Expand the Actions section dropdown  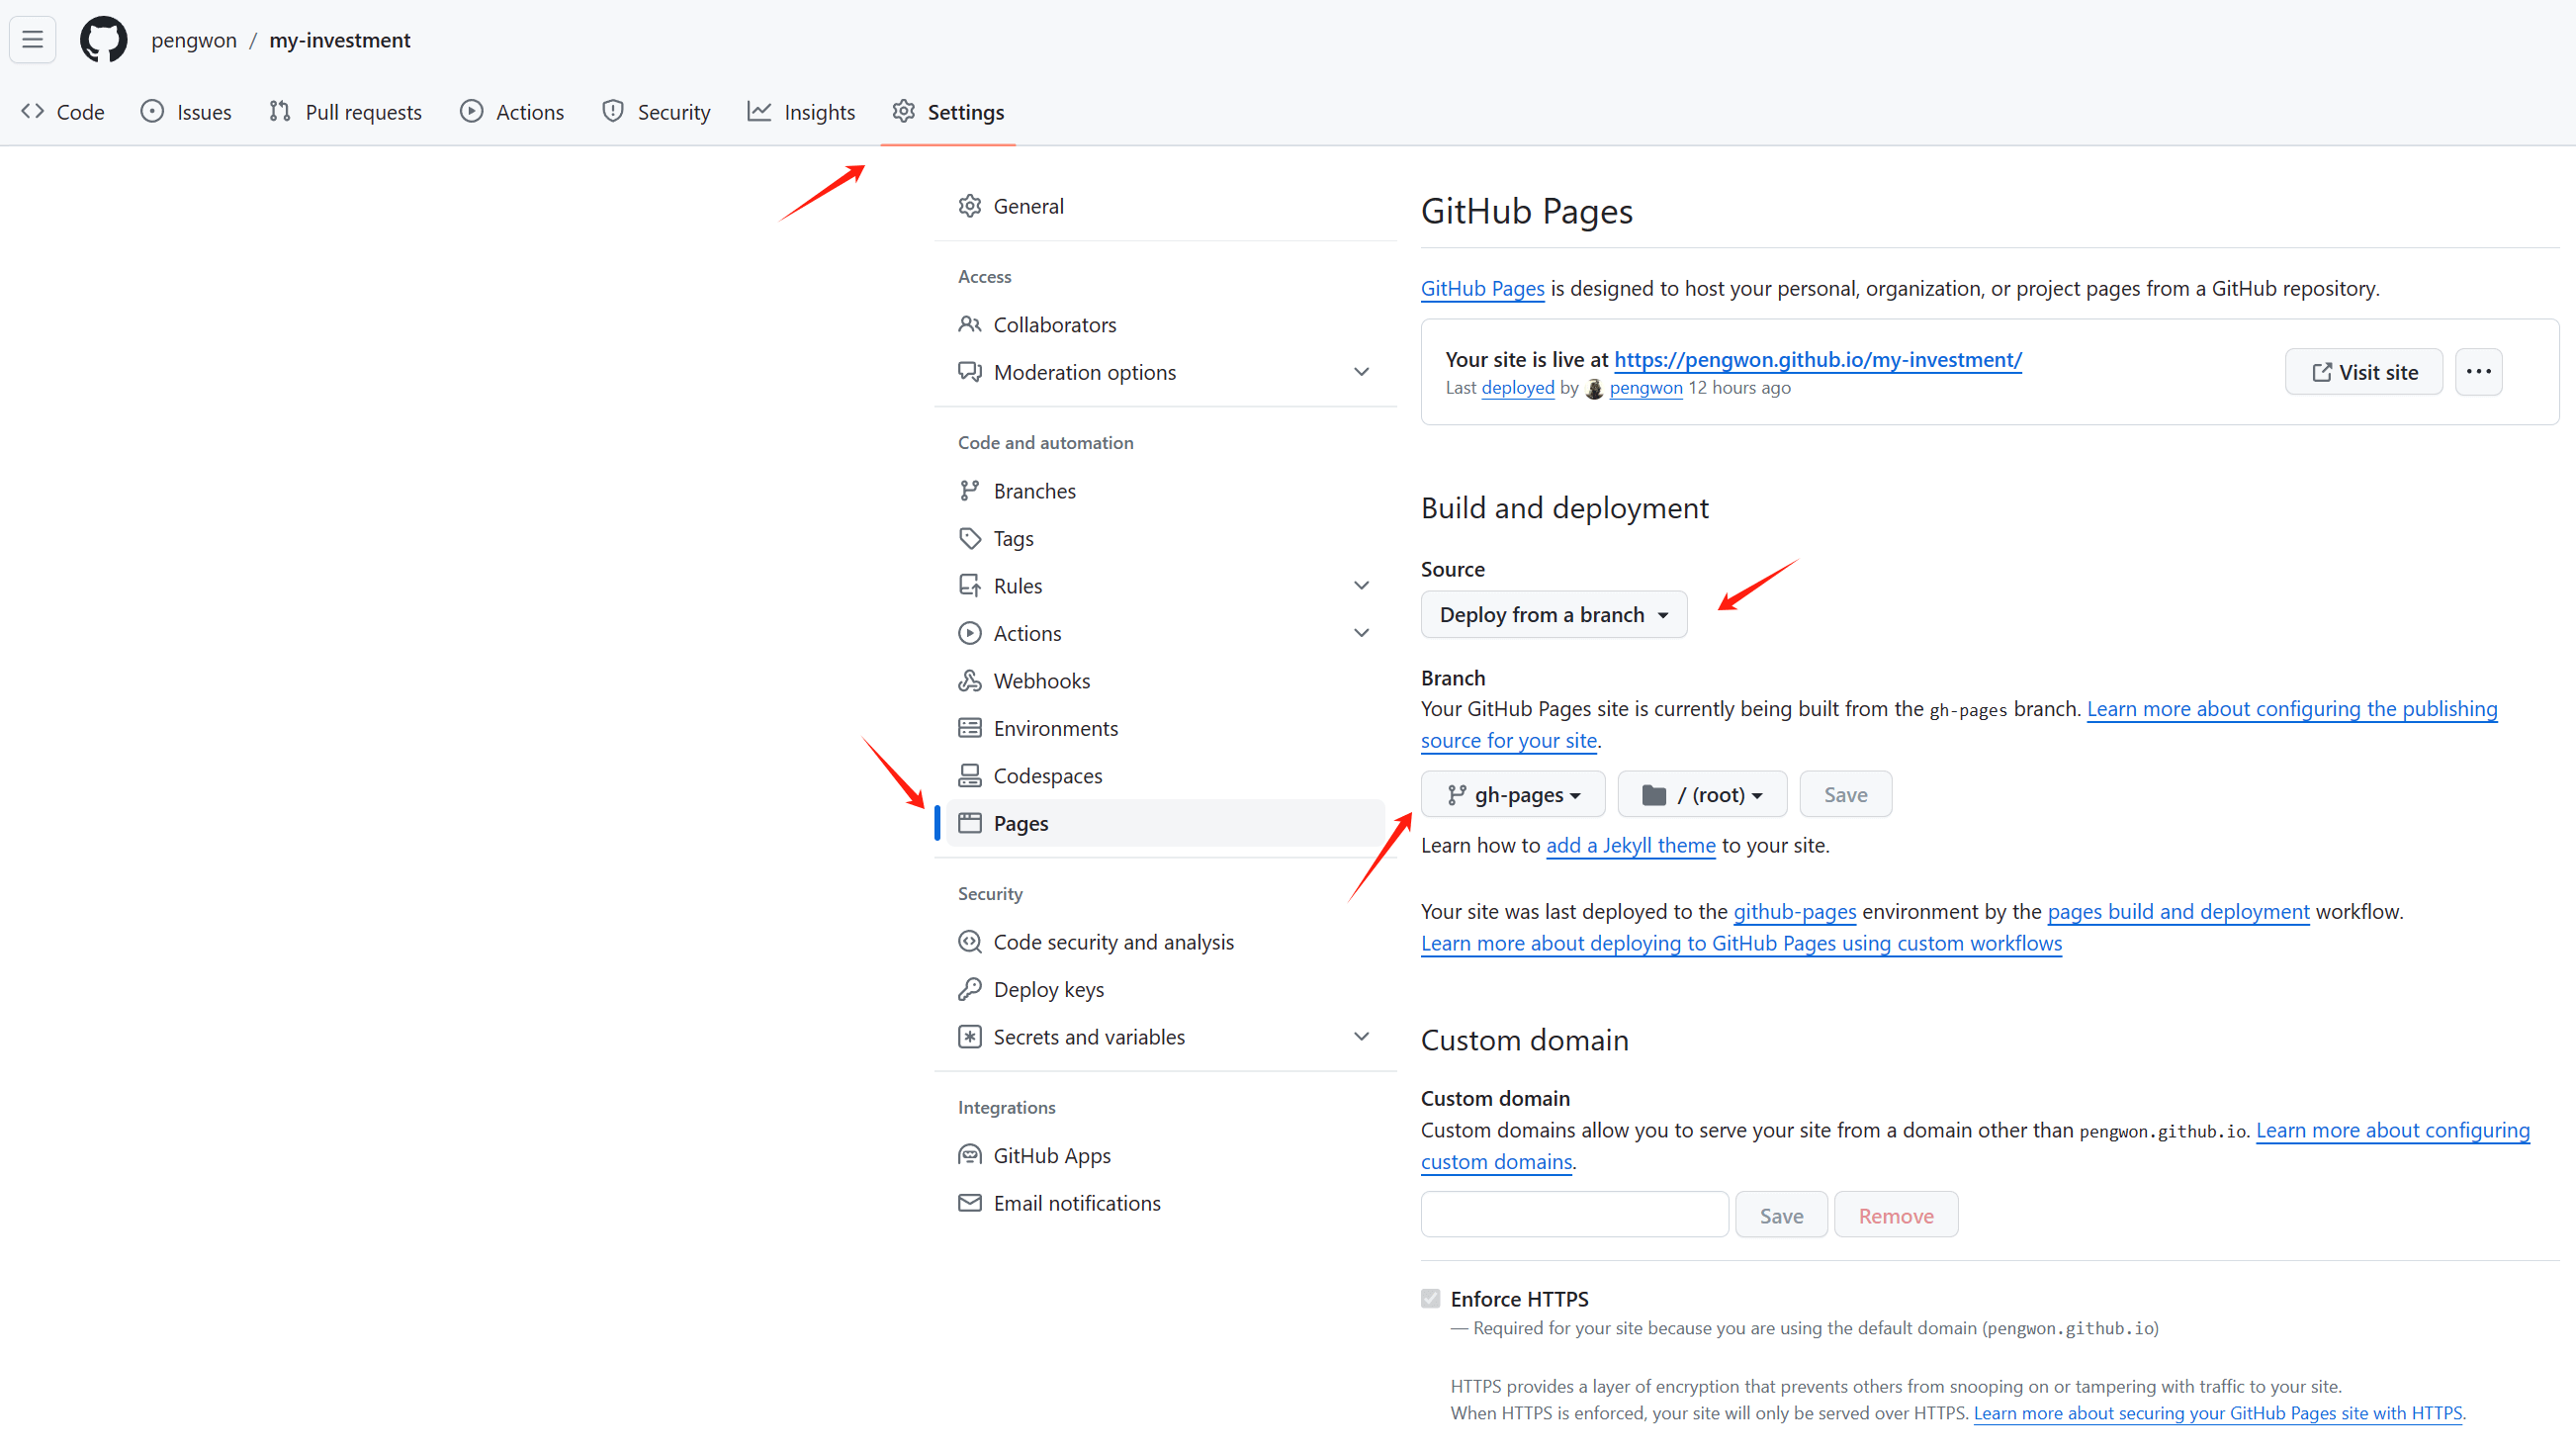point(1363,632)
